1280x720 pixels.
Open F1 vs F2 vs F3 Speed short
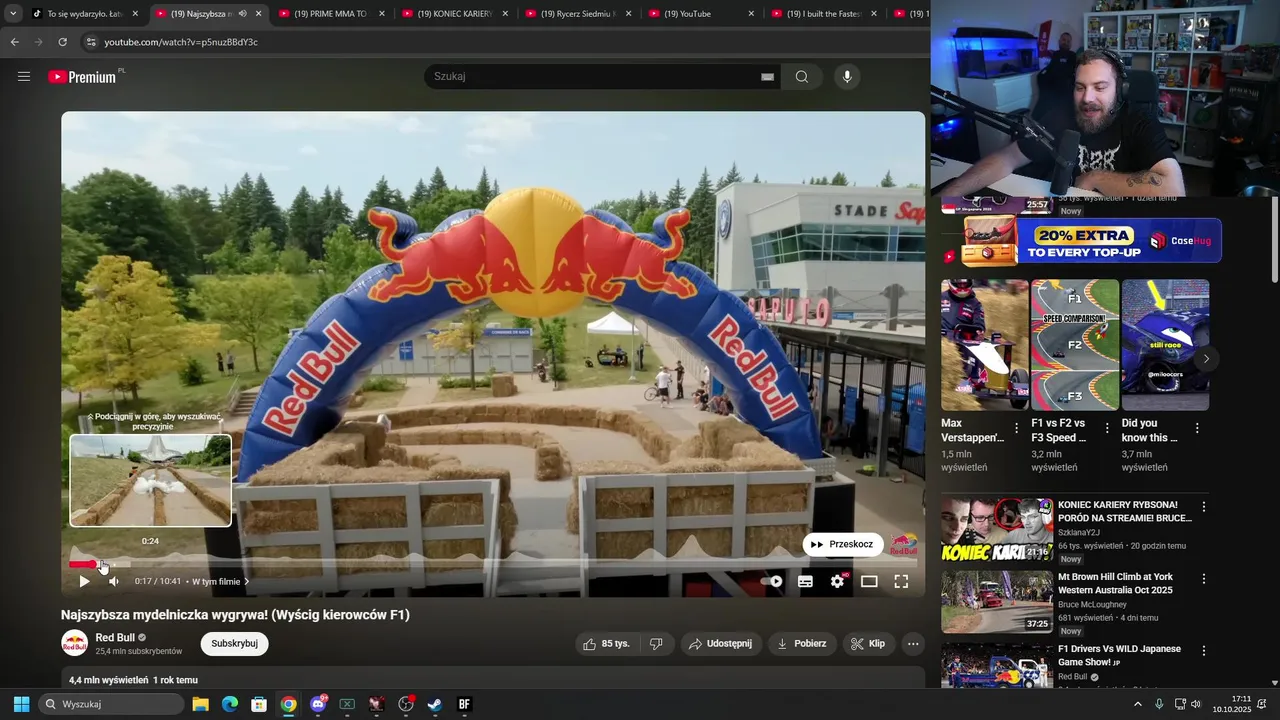1075,345
